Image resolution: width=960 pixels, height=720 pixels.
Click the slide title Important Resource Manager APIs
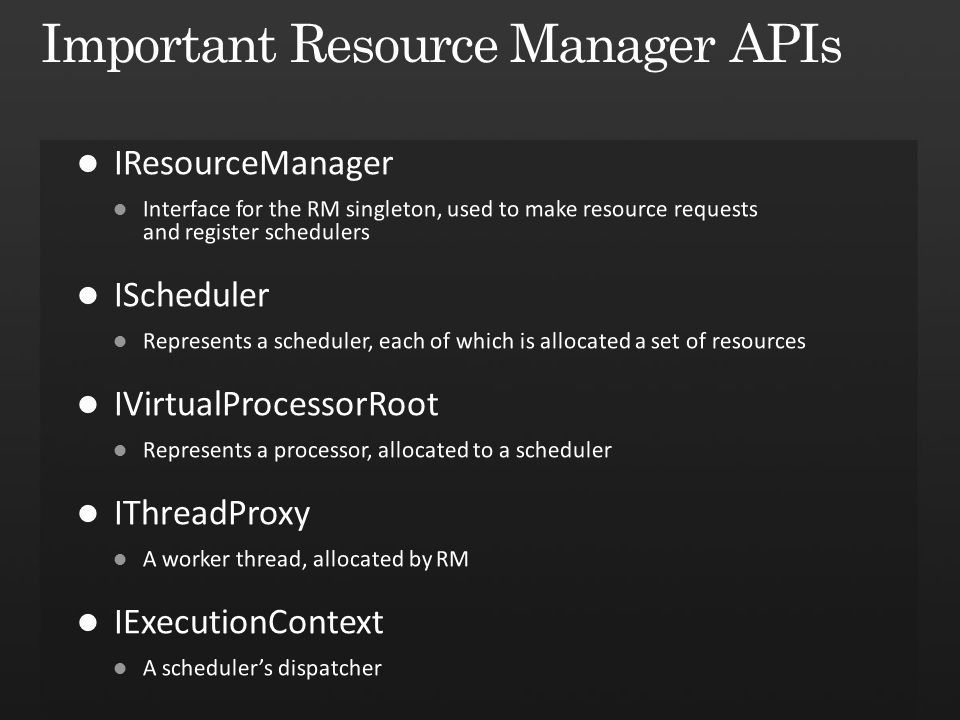(441, 45)
